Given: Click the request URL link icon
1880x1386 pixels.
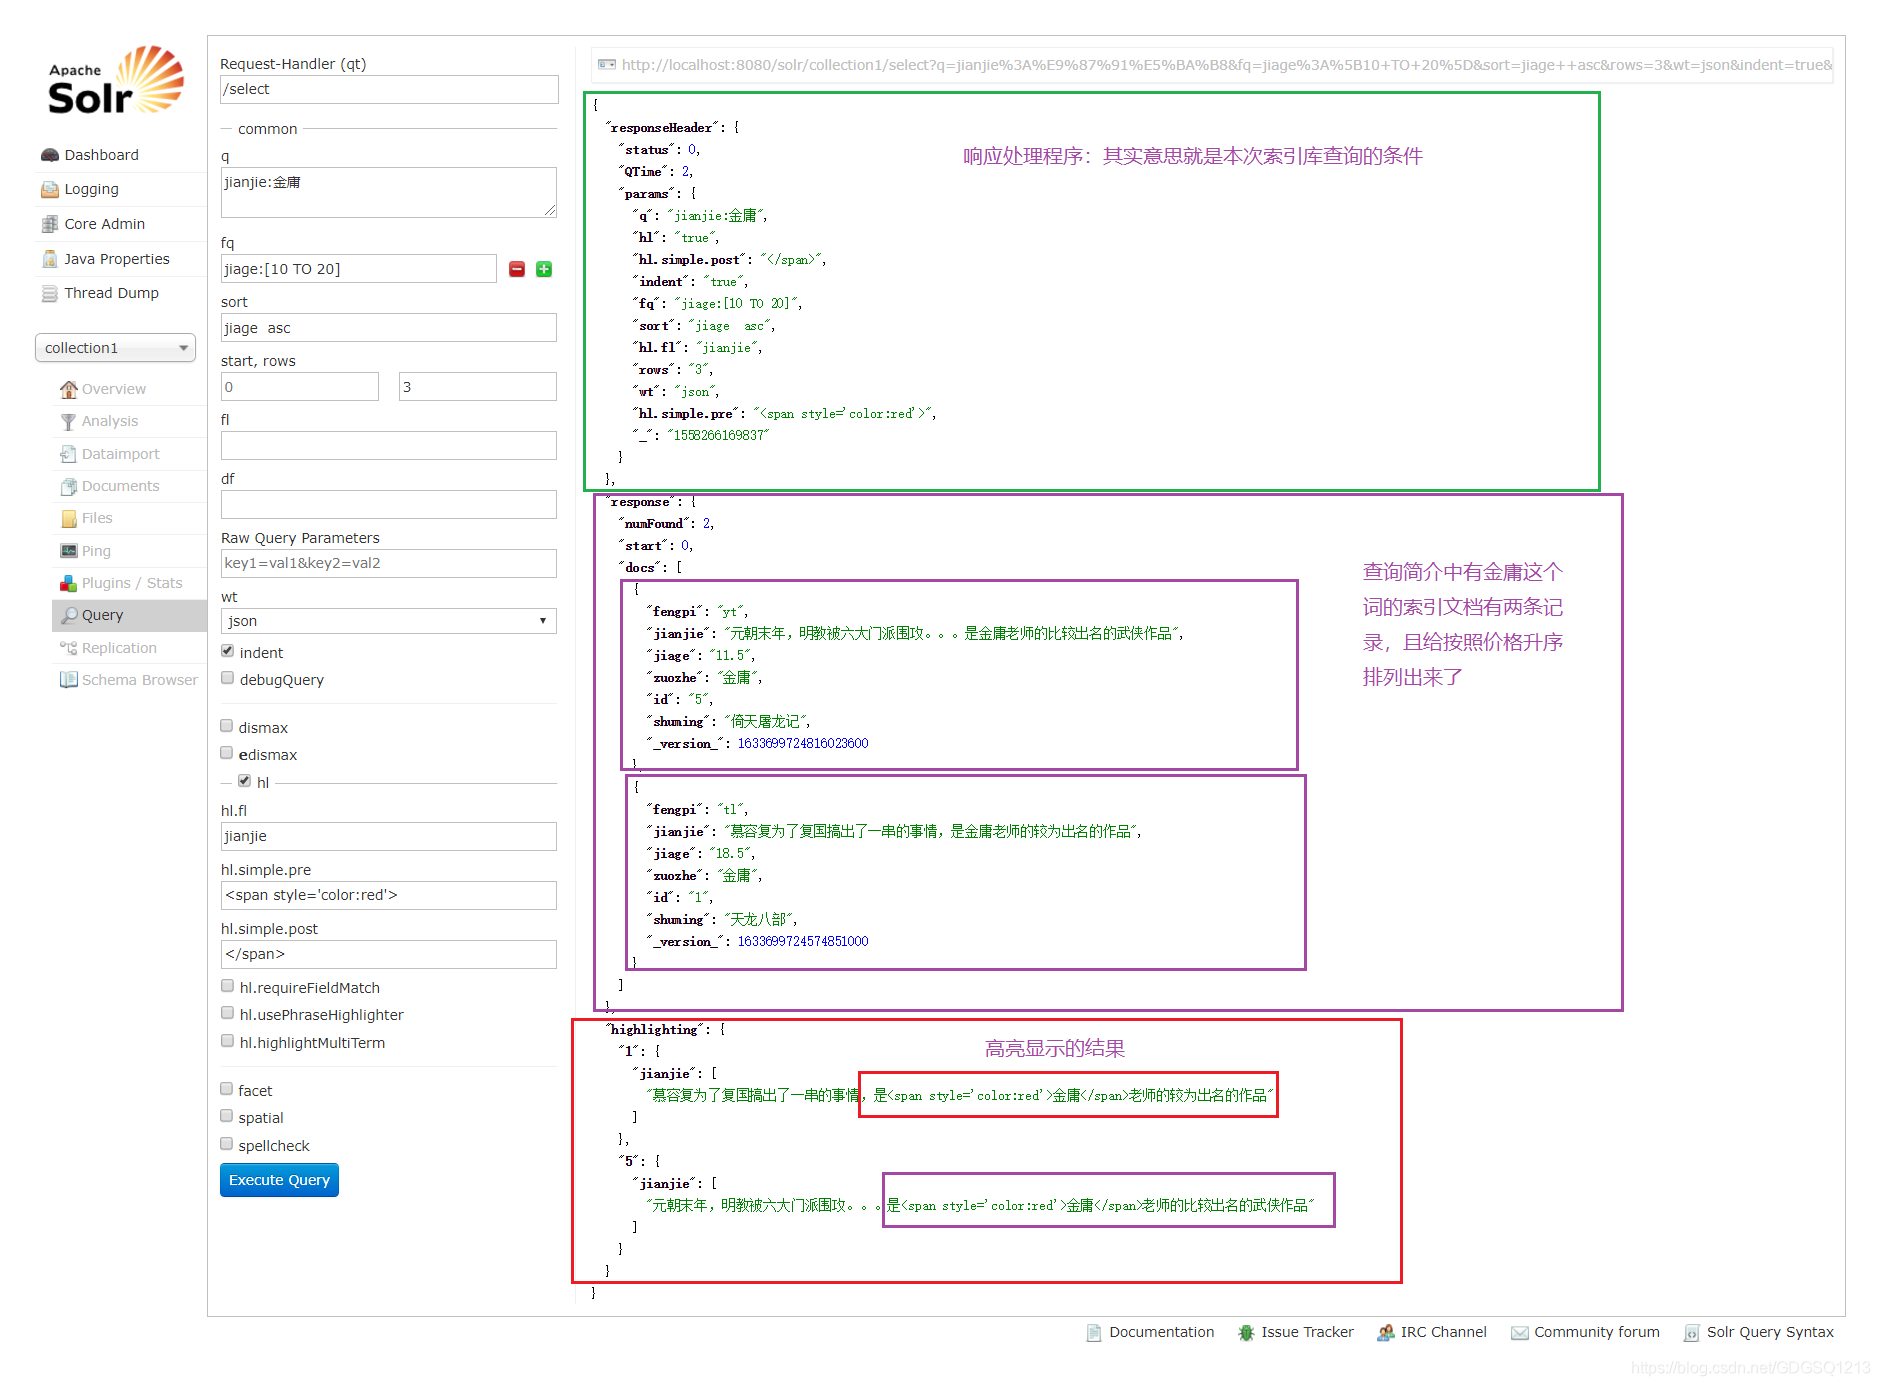Looking at the screenshot, I should point(606,65).
